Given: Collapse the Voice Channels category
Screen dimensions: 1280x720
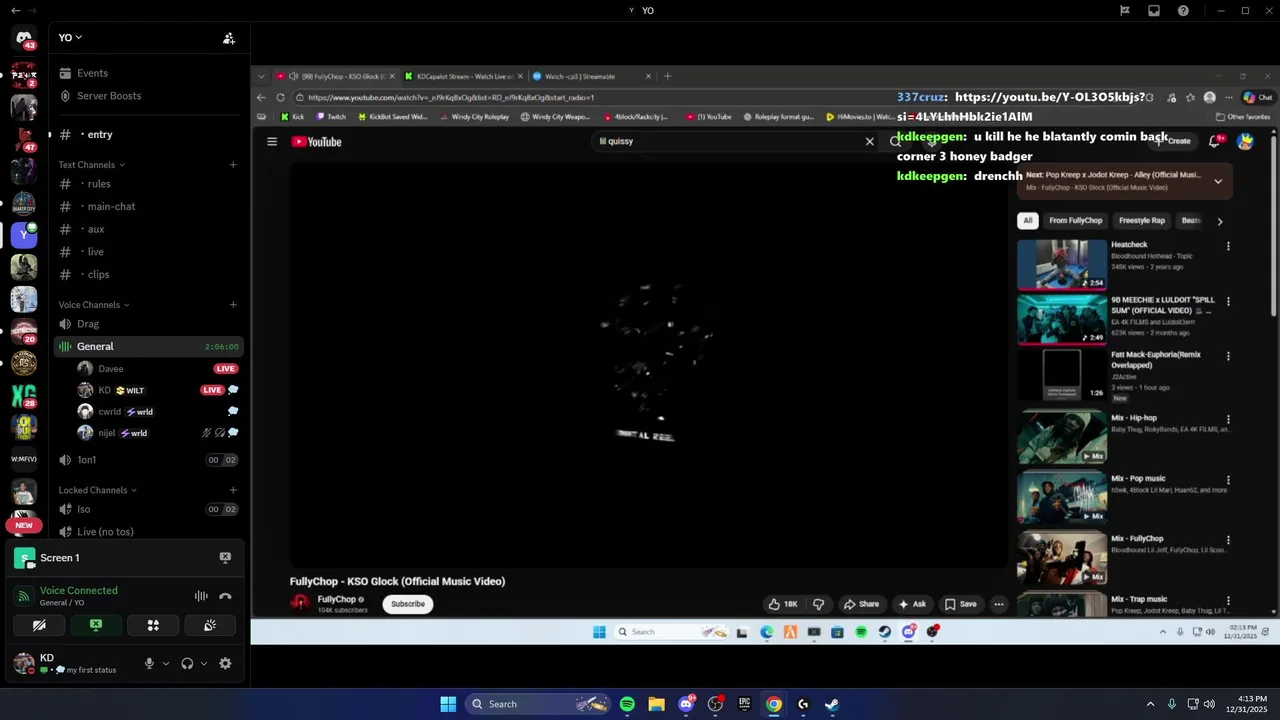Looking at the screenshot, I should pos(93,305).
